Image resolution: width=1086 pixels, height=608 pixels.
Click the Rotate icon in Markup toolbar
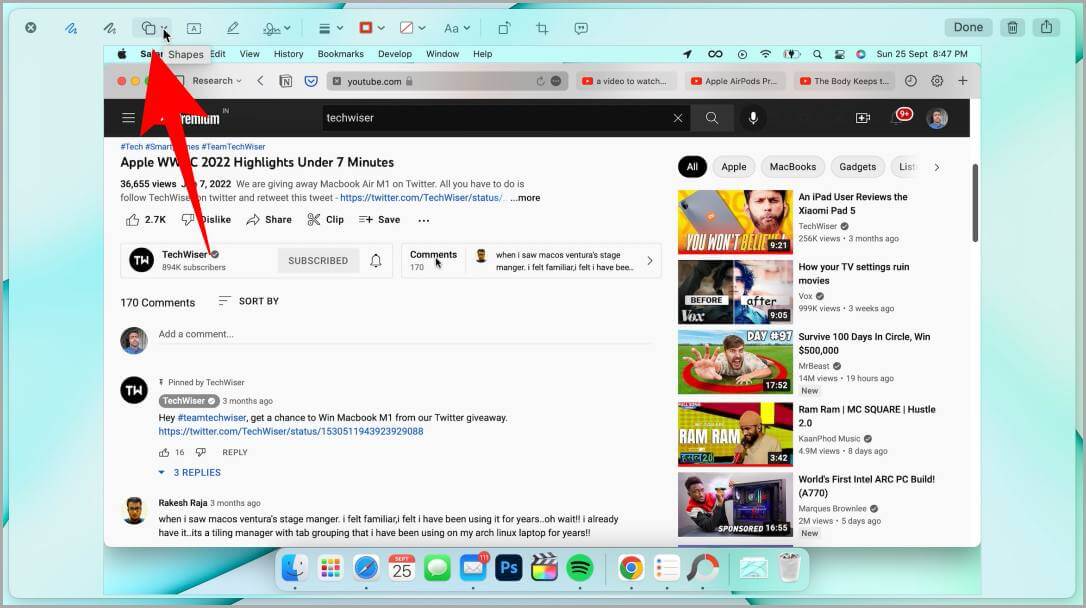click(504, 28)
